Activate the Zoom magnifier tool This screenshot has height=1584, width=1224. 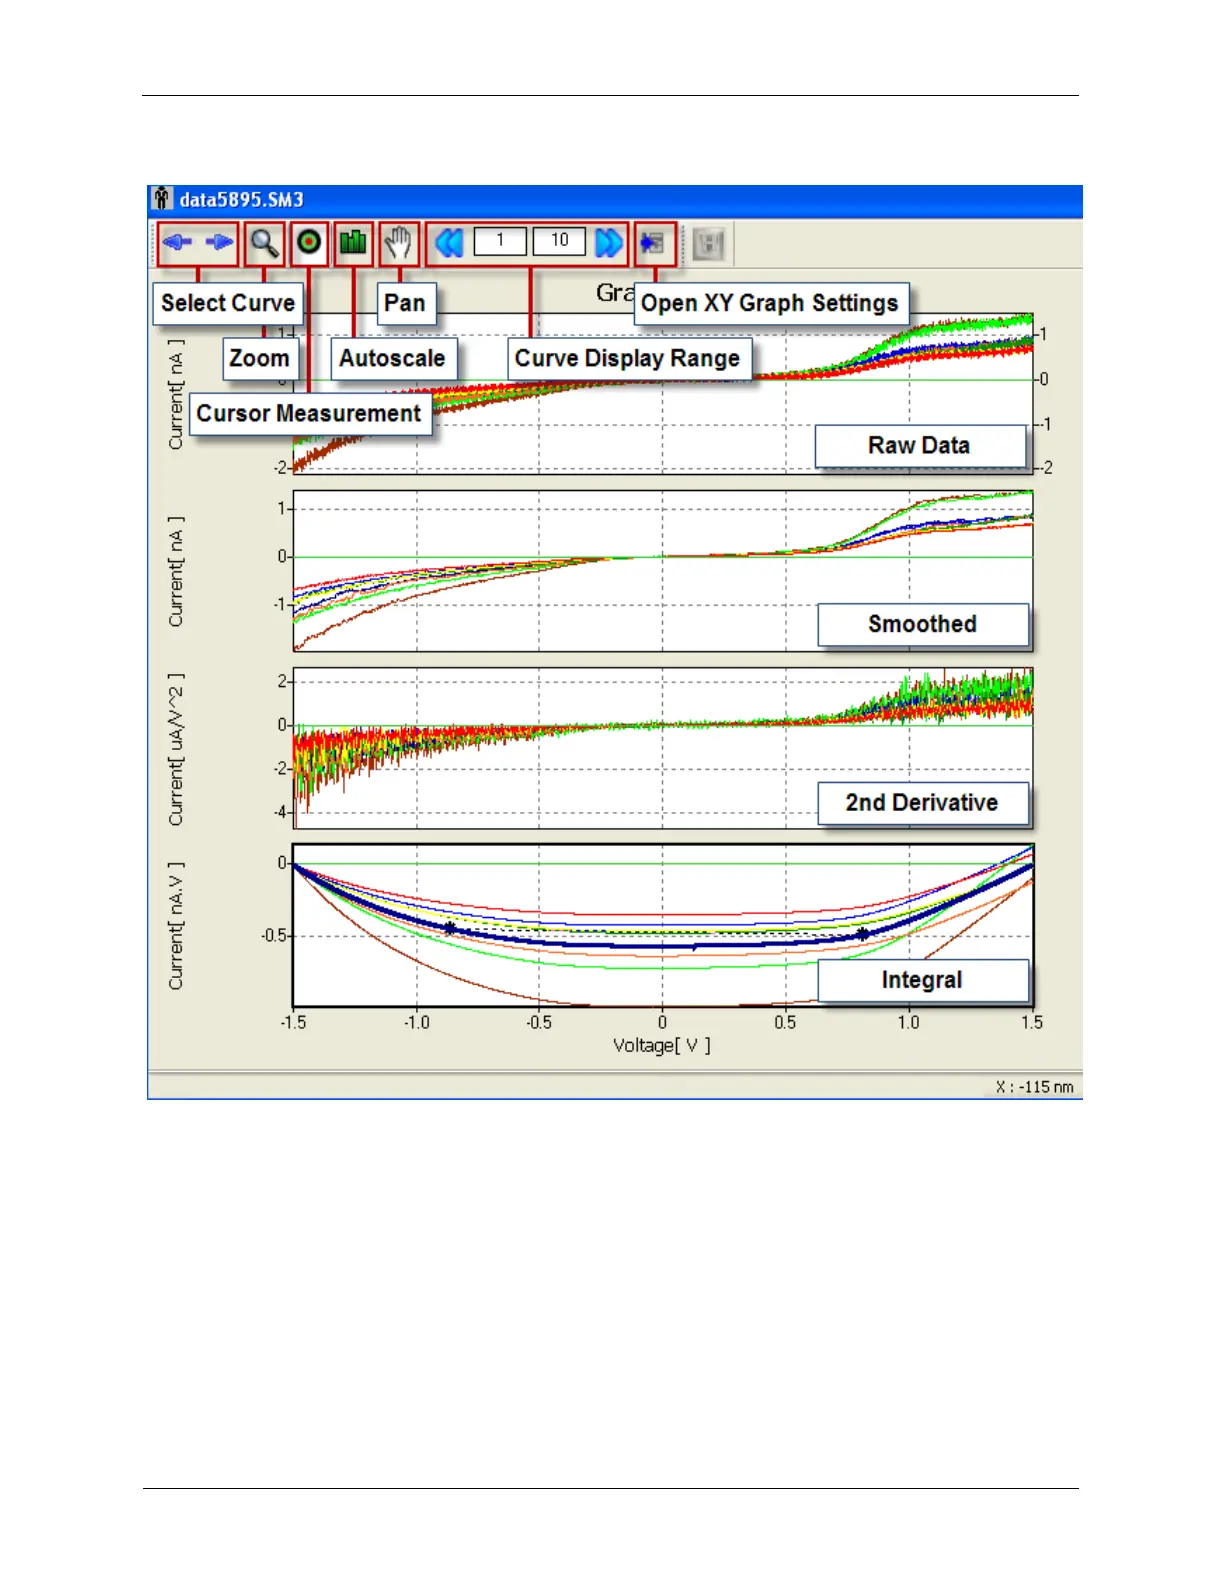pos(264,243)
